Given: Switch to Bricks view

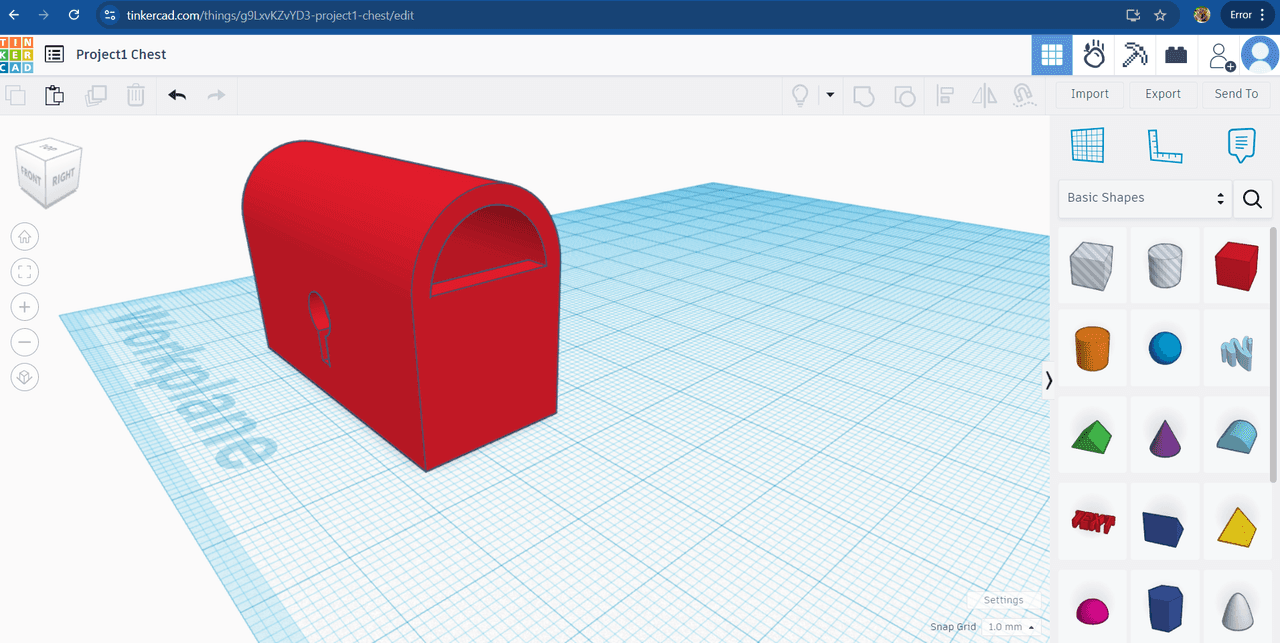Looking at the screenshot, I should 1176,55.
